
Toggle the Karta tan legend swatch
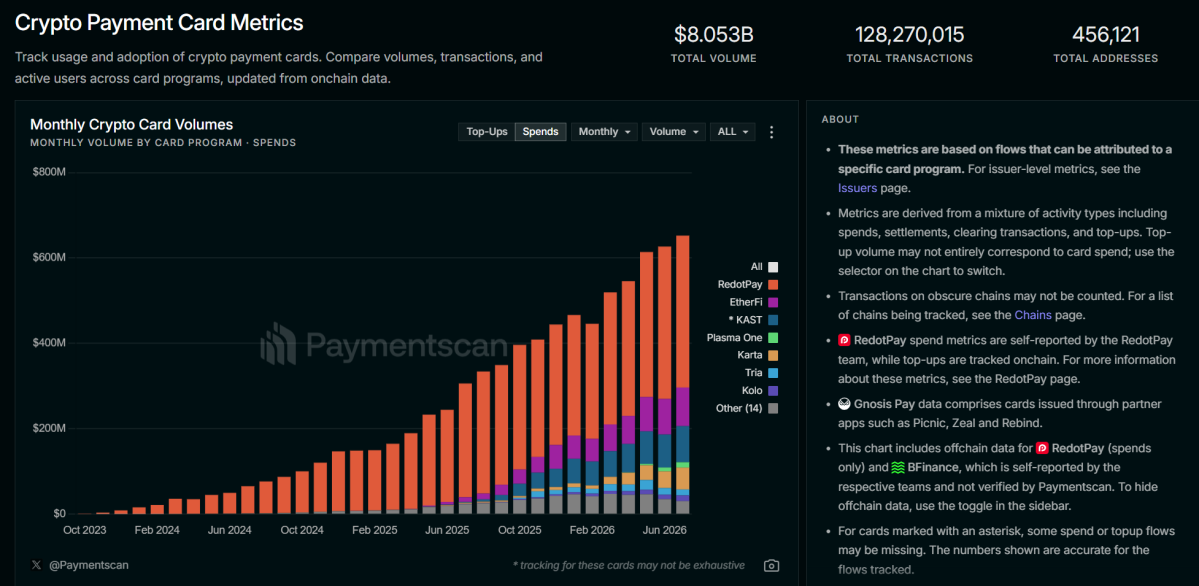coord(773,355)
